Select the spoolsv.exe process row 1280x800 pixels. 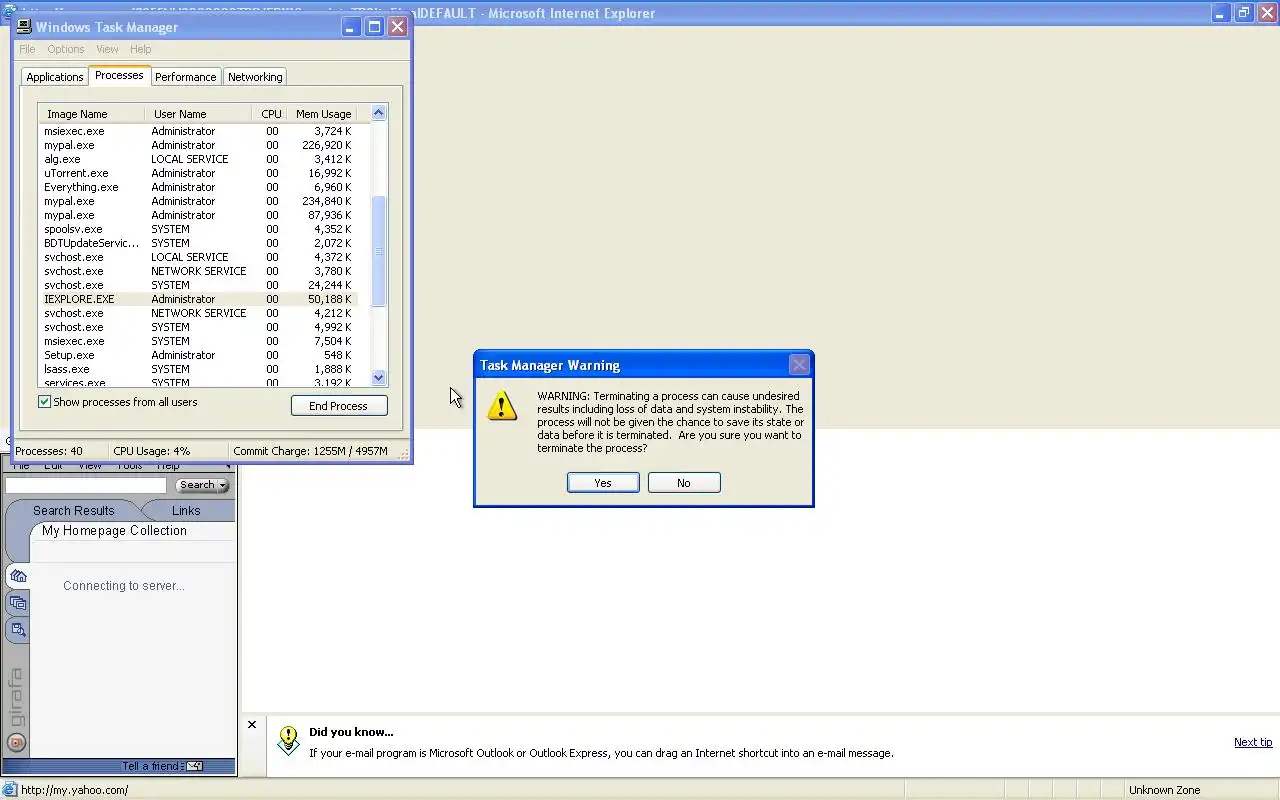coord(198,229)
